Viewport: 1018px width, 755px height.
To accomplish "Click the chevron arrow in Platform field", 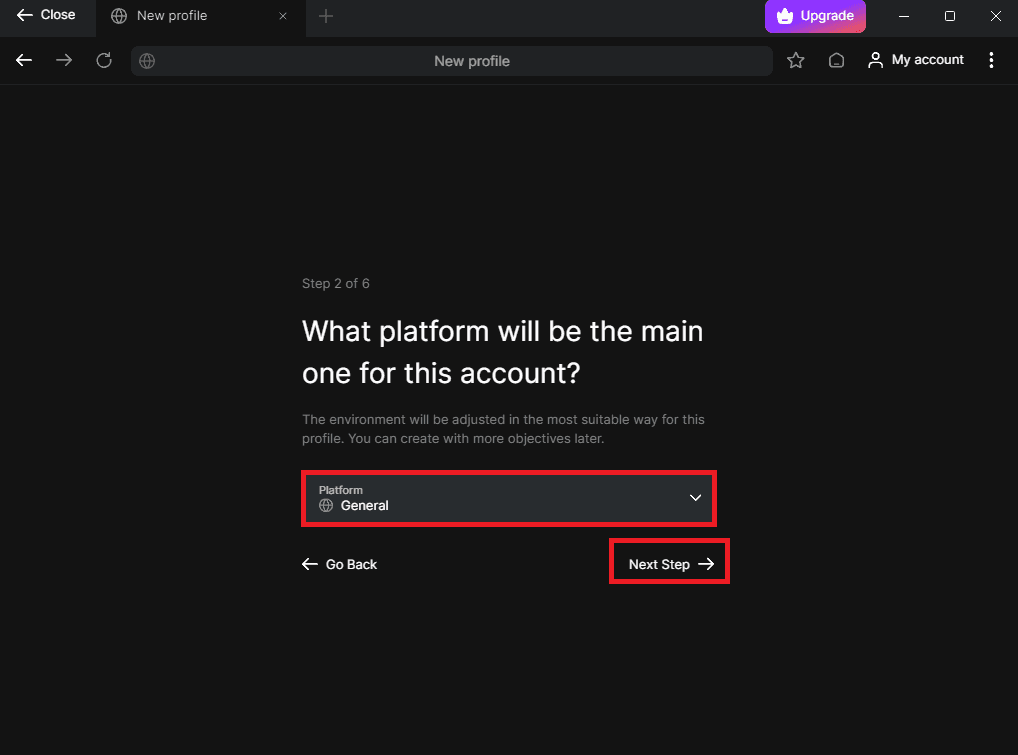I will 695,498.
